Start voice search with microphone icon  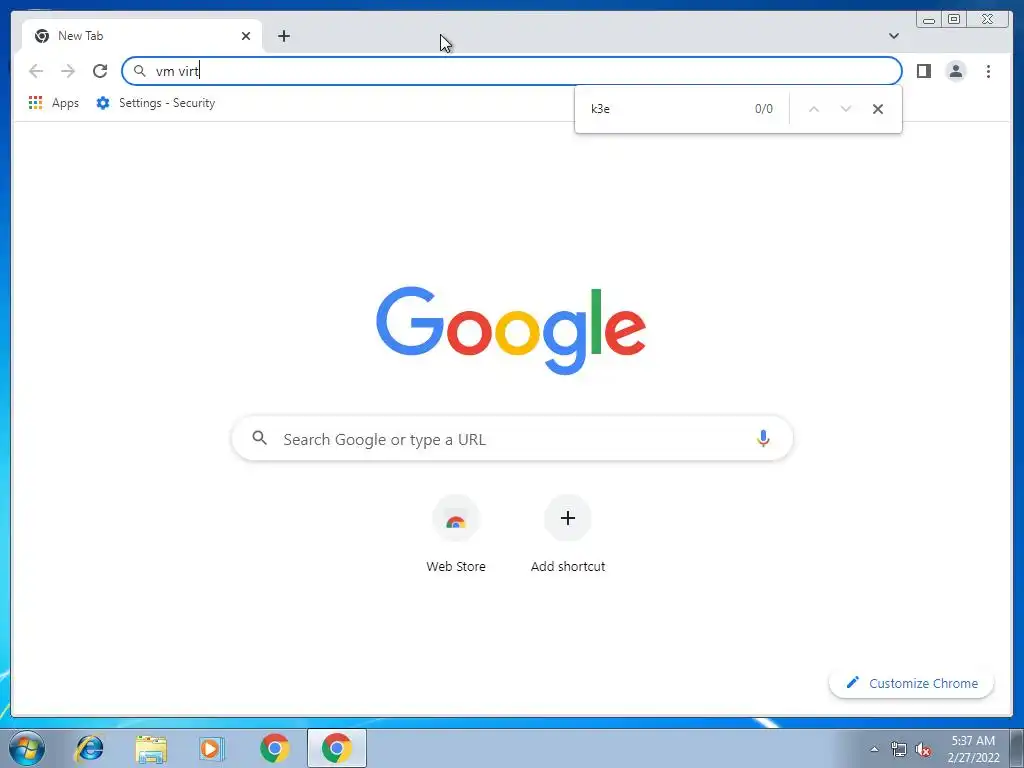coord(763,439)
